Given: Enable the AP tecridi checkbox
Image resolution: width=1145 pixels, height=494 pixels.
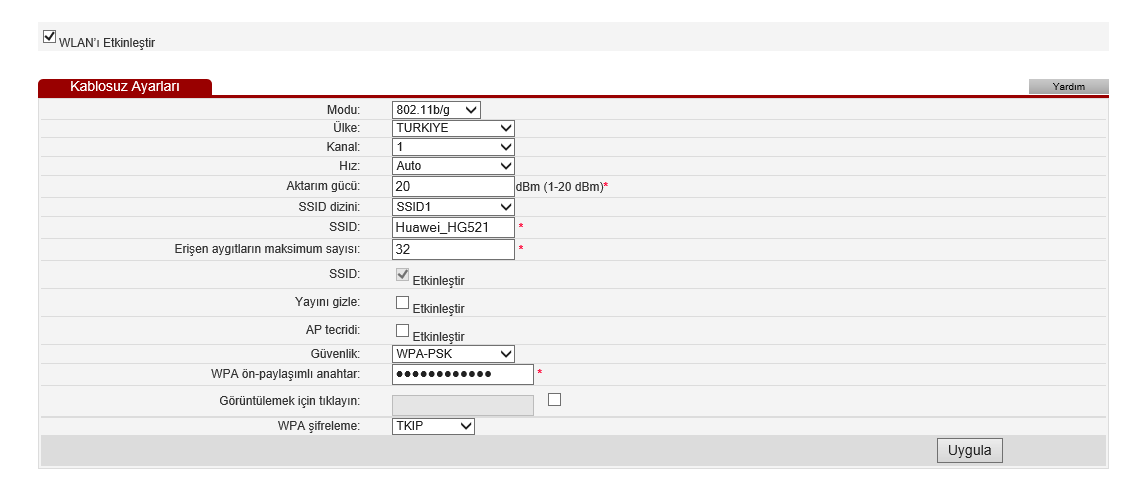Looking at the screenshot, I should (403, 330).
